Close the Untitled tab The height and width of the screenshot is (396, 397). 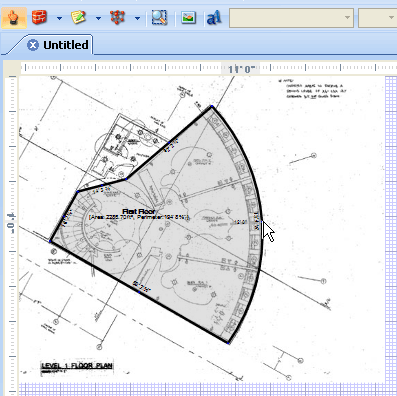click(33, 45)
